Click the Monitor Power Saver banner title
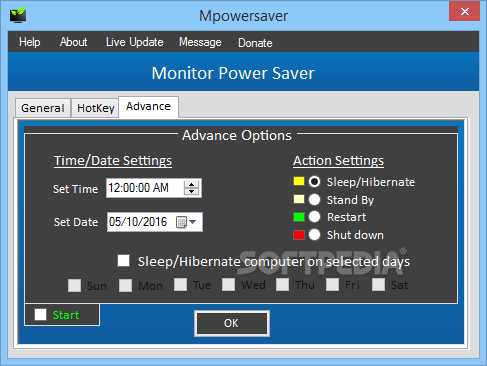 [x=233, y=73]
